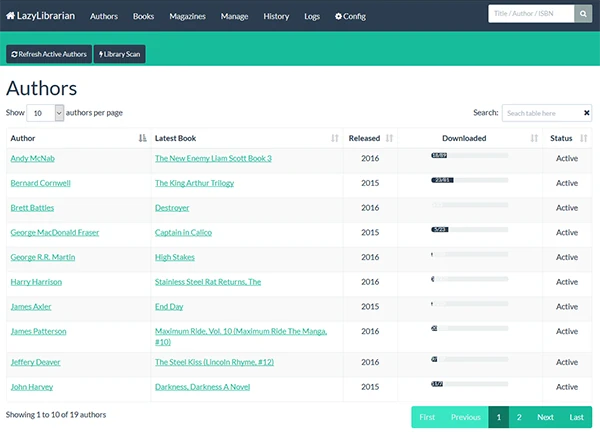The image size is (600, 439).
Task: Open the authors per page dropdown
Action: [45, 113]
